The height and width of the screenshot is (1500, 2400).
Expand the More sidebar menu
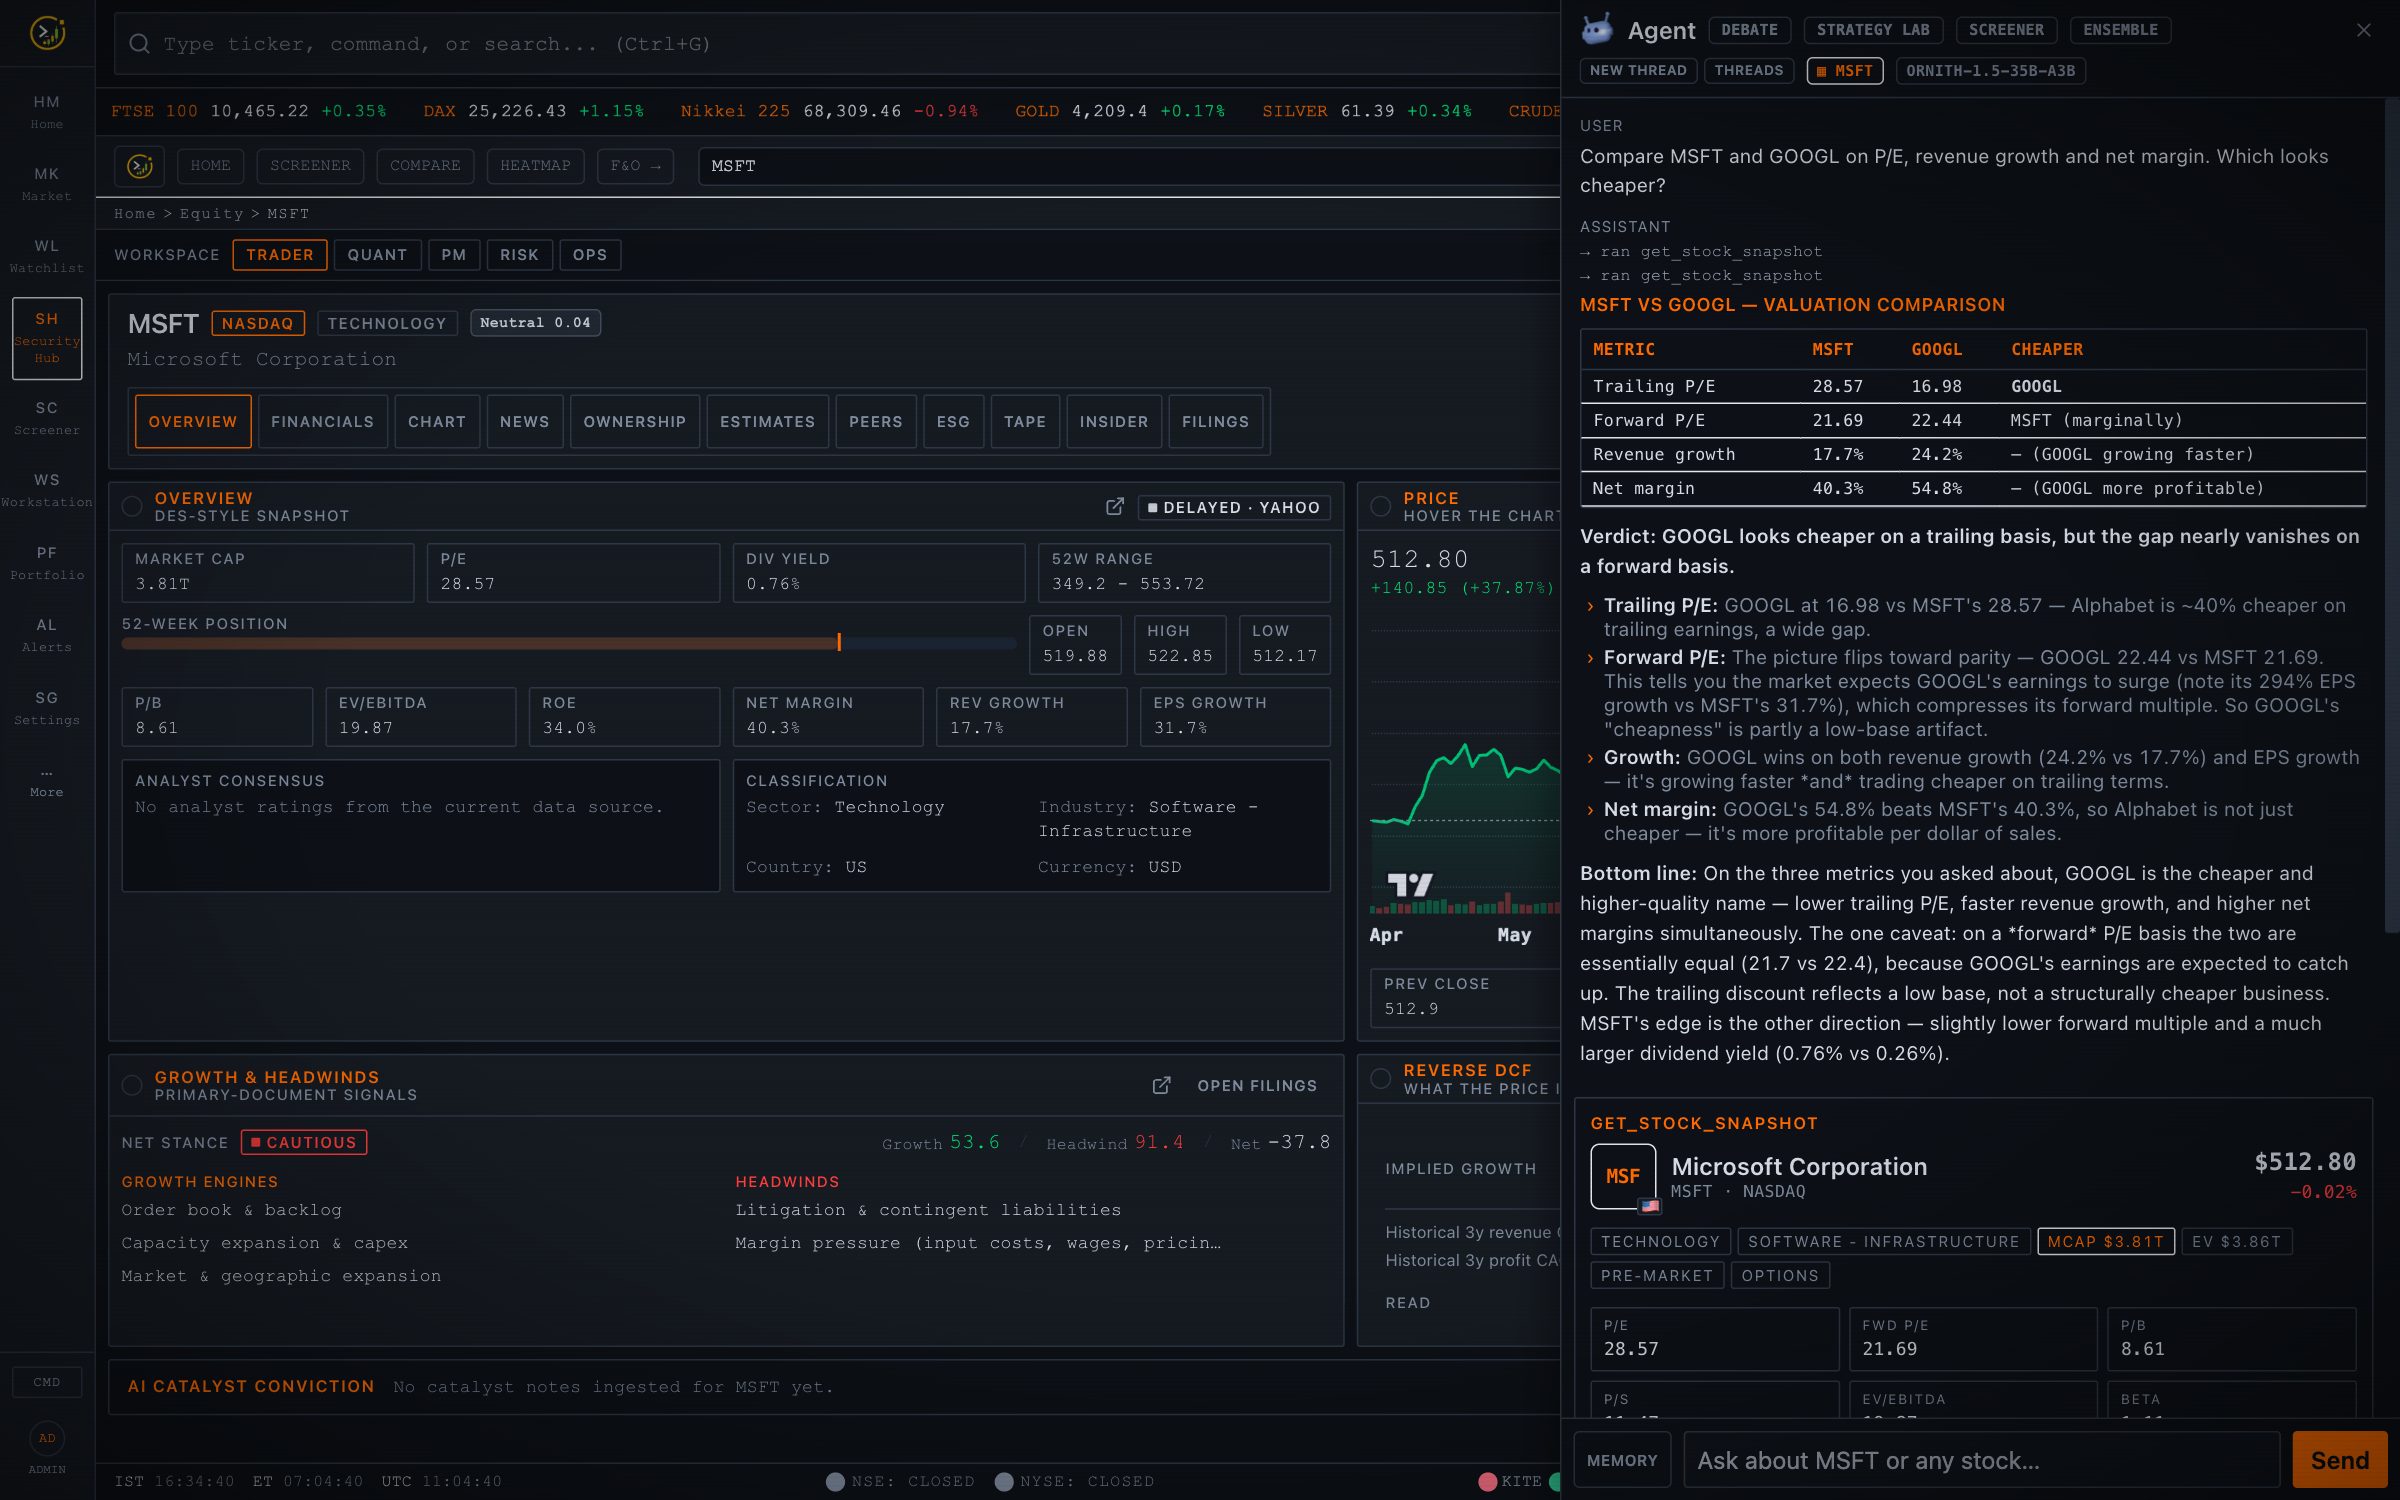point(47,782)
